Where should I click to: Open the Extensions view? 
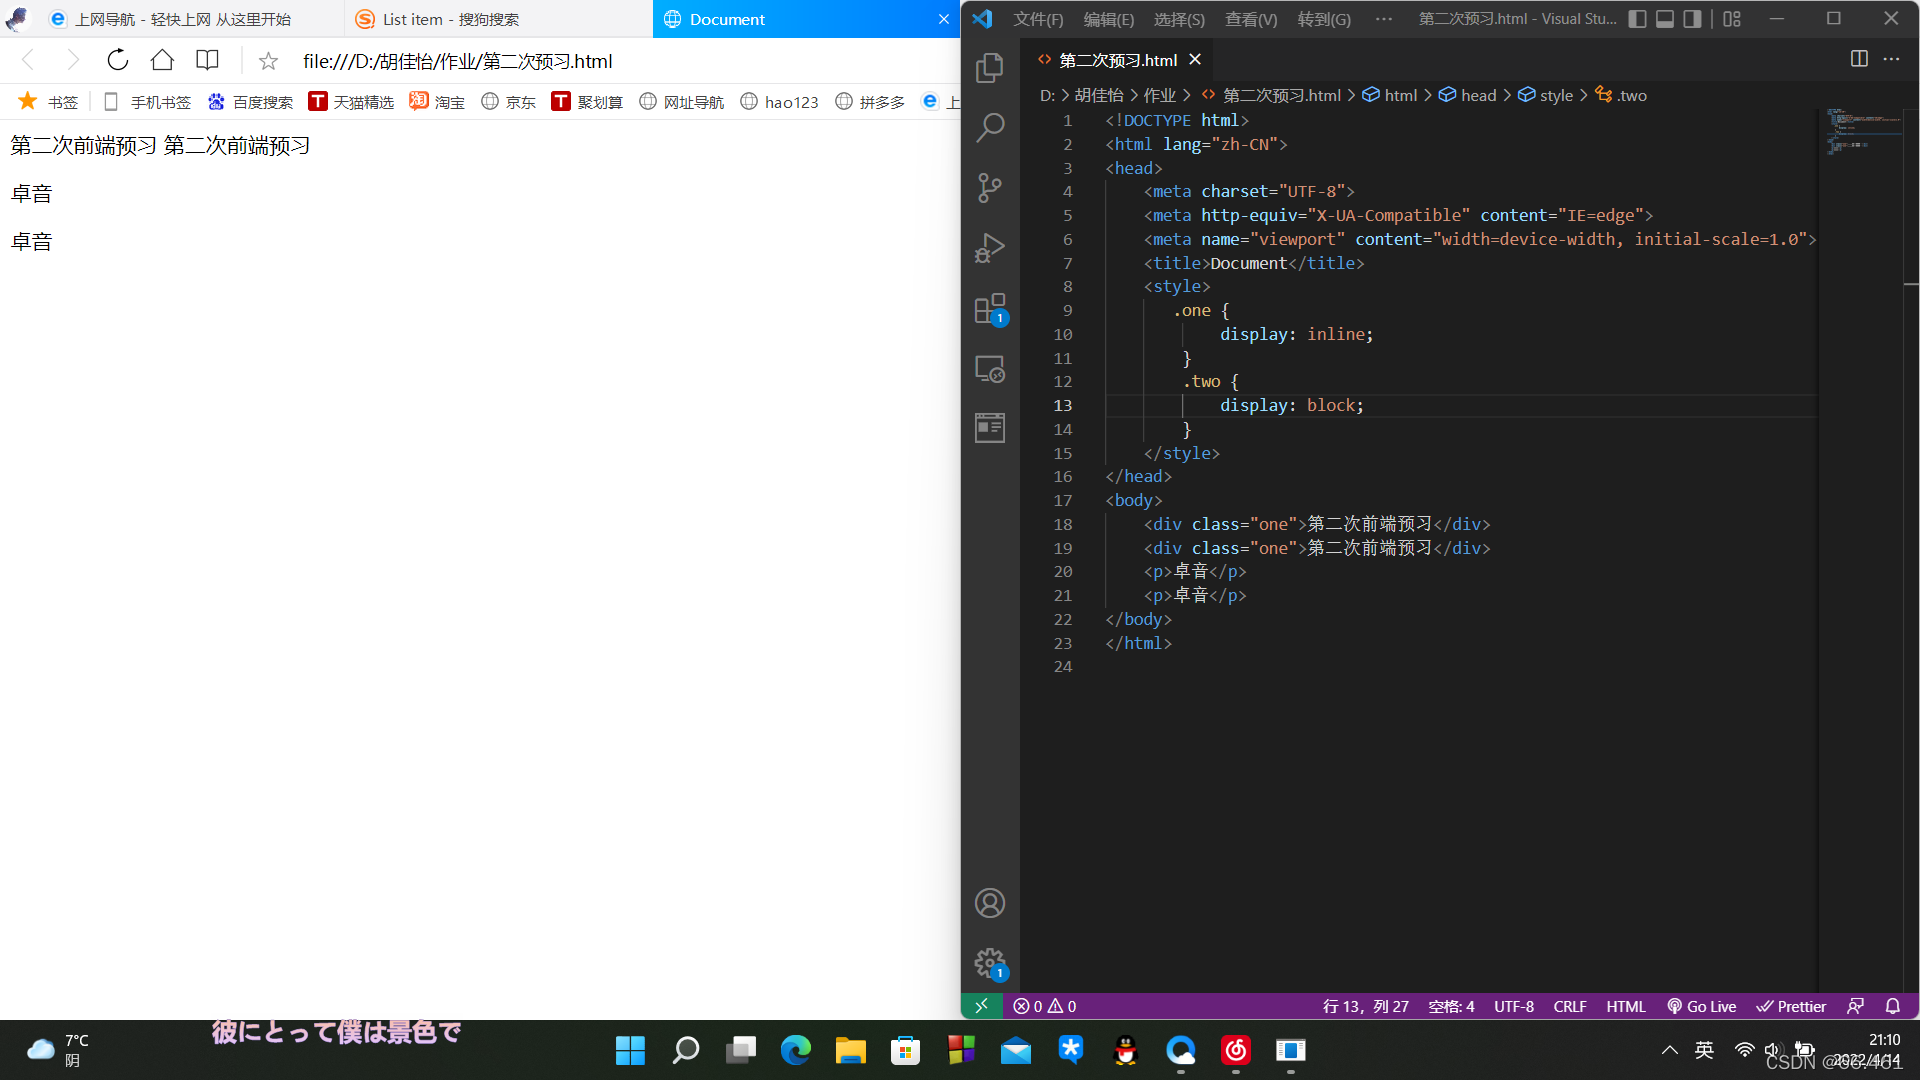coord(989,308)
